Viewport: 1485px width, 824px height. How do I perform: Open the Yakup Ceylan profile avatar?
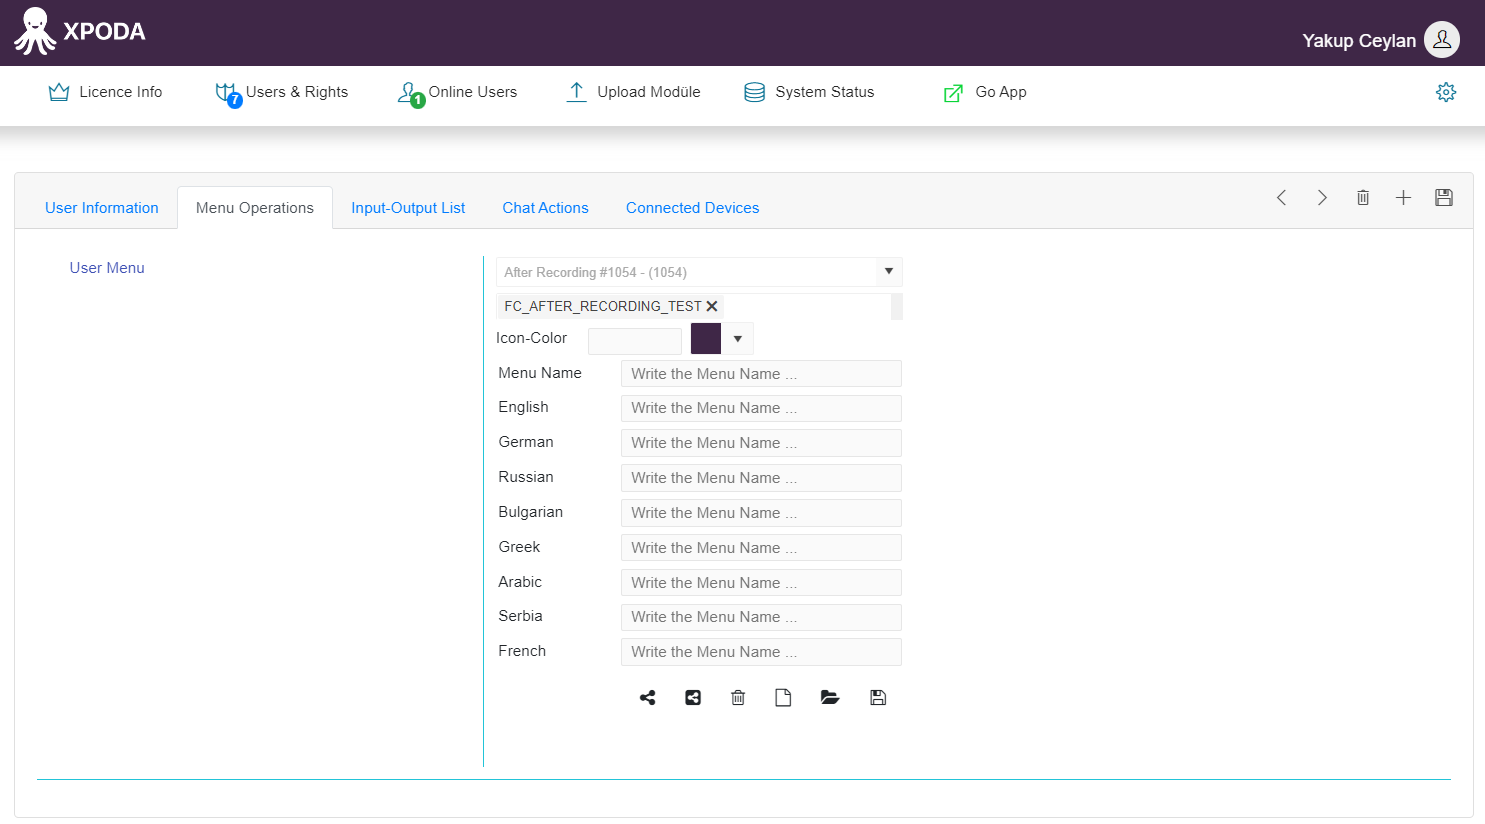(1442, 40)
